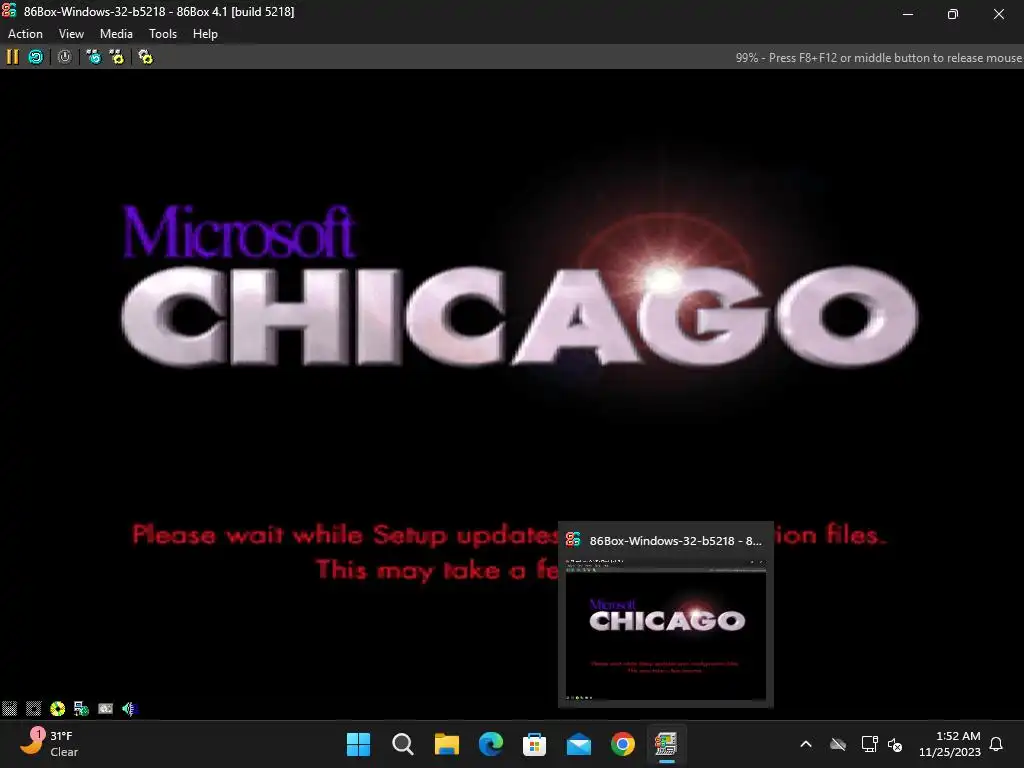The height and width of the screenshot is (768, 1024).
Task: Click the second floppy drive status icon
Action: 33,709
